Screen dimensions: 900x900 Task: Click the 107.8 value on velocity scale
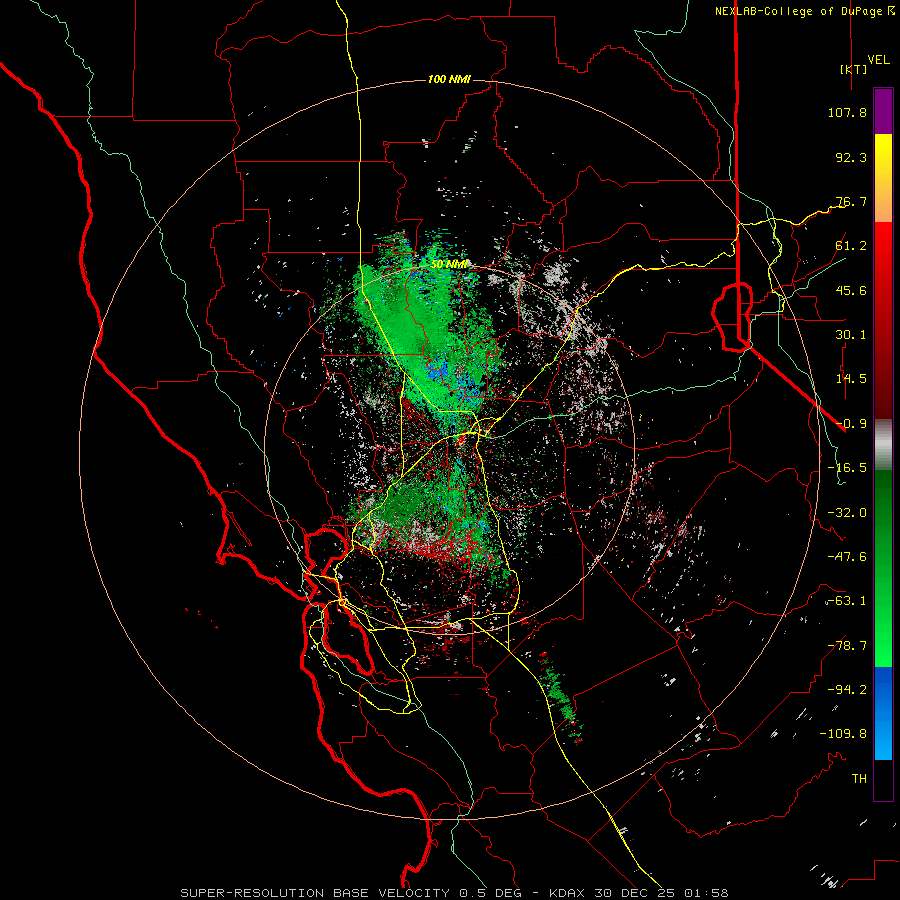click(847, 112)
